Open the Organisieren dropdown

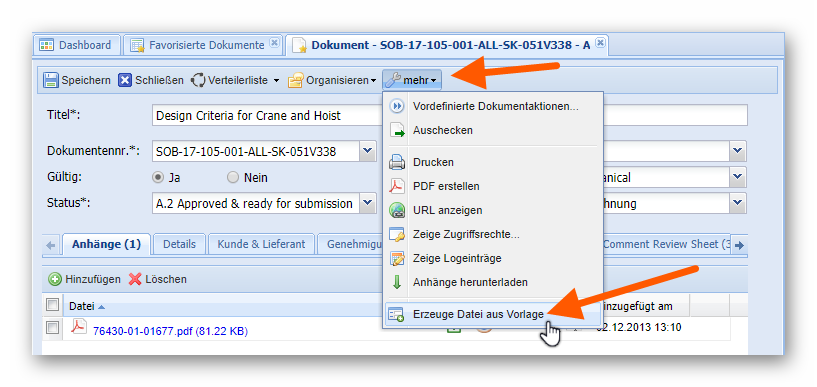pyautogui.click(x=332, y=80)
